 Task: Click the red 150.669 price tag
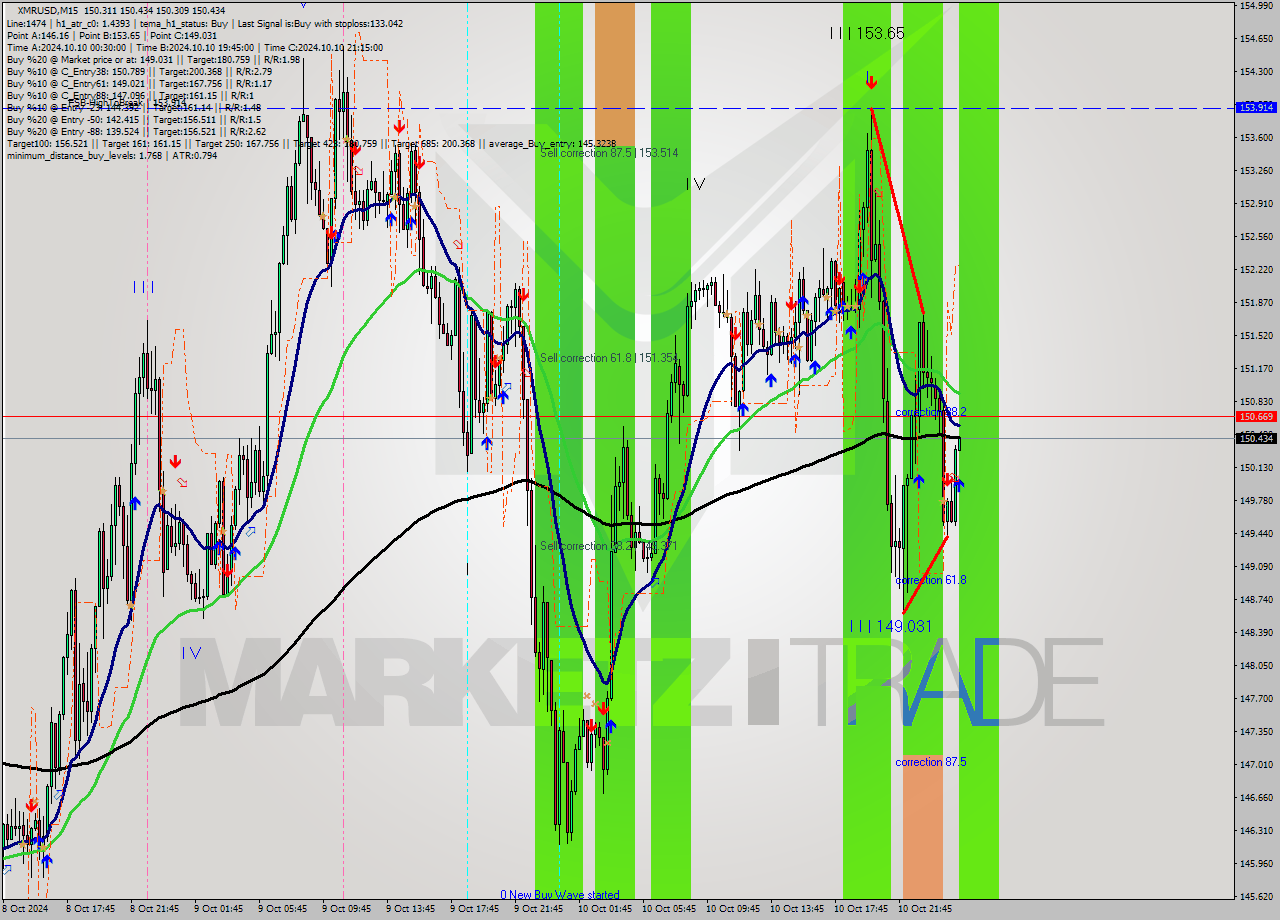1256,416
